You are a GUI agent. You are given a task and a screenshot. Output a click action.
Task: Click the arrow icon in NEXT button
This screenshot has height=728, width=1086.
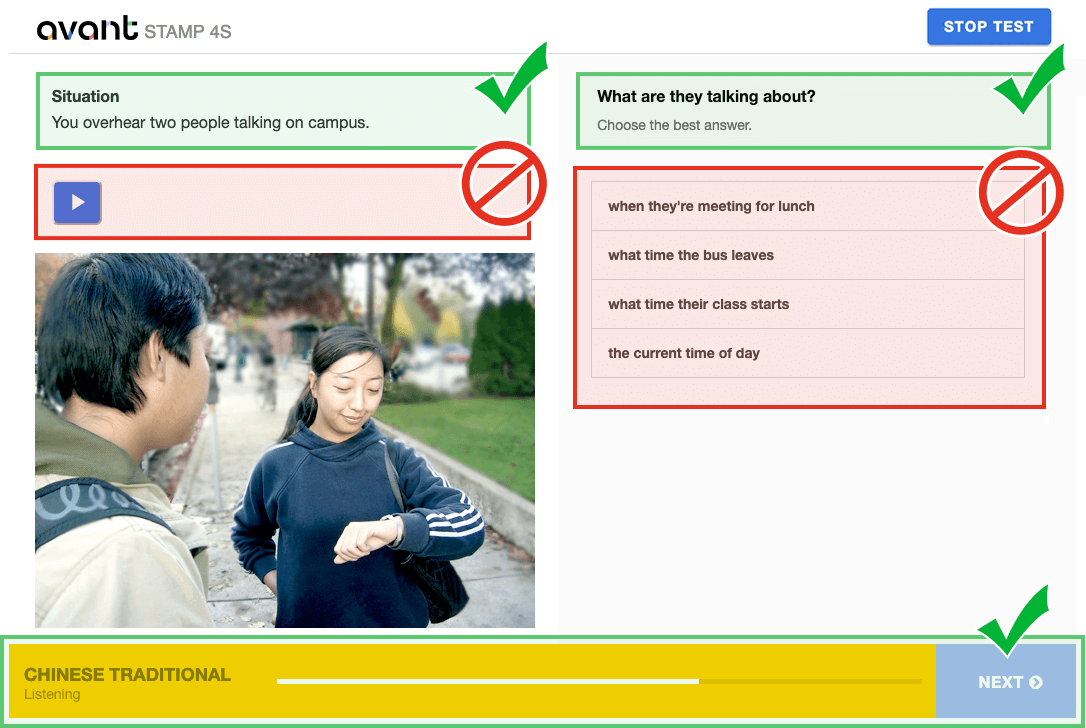click(1035, 682)
